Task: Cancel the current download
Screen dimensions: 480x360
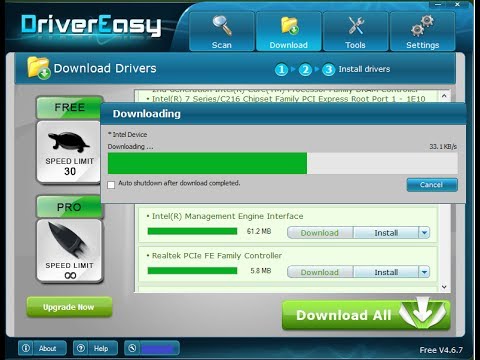Action: click(x=432, y=185)
